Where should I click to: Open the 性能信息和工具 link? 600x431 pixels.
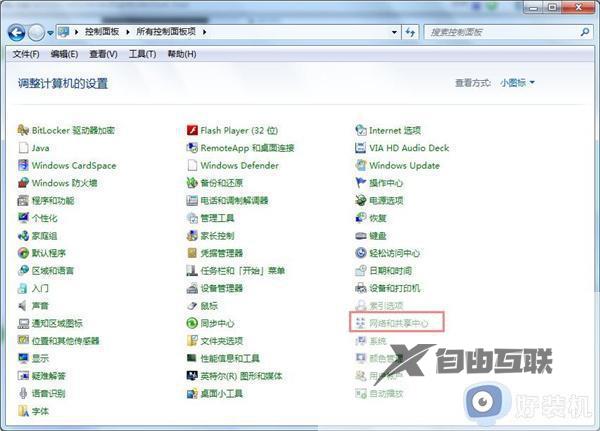[x=230, y=358]
